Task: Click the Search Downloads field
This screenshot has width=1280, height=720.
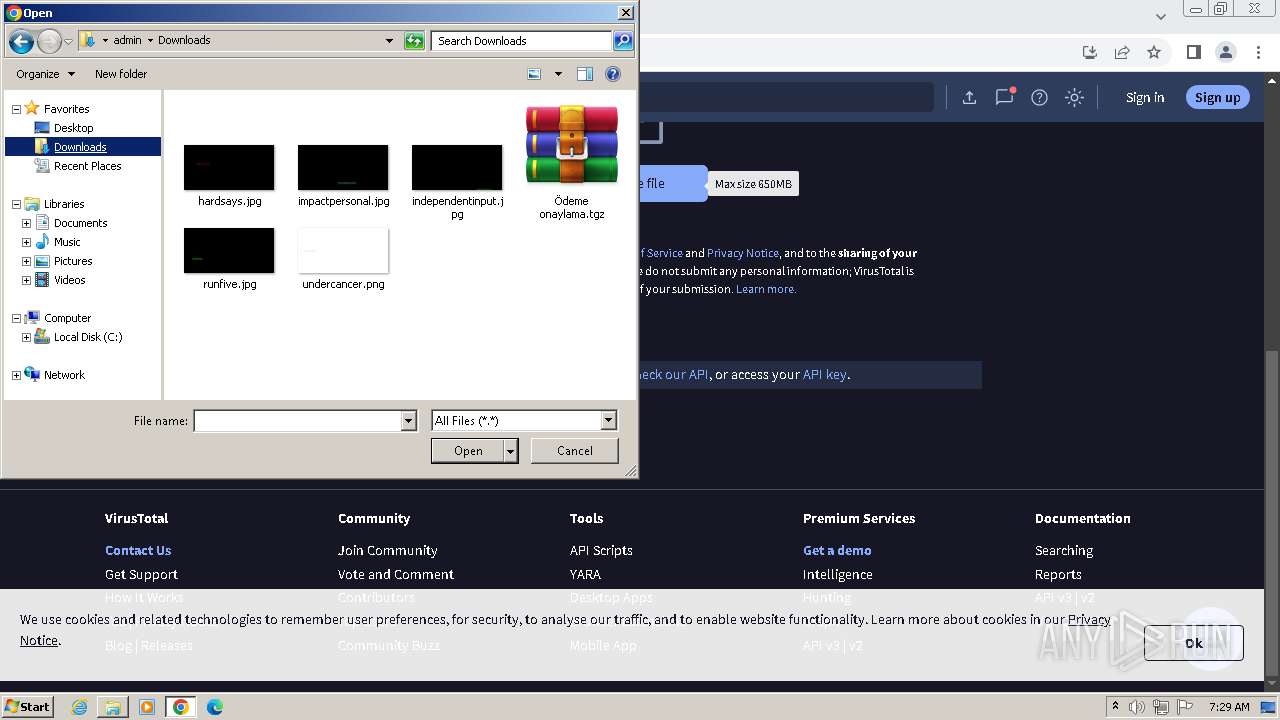Action: pyautogui.click(x=522, y=41)
